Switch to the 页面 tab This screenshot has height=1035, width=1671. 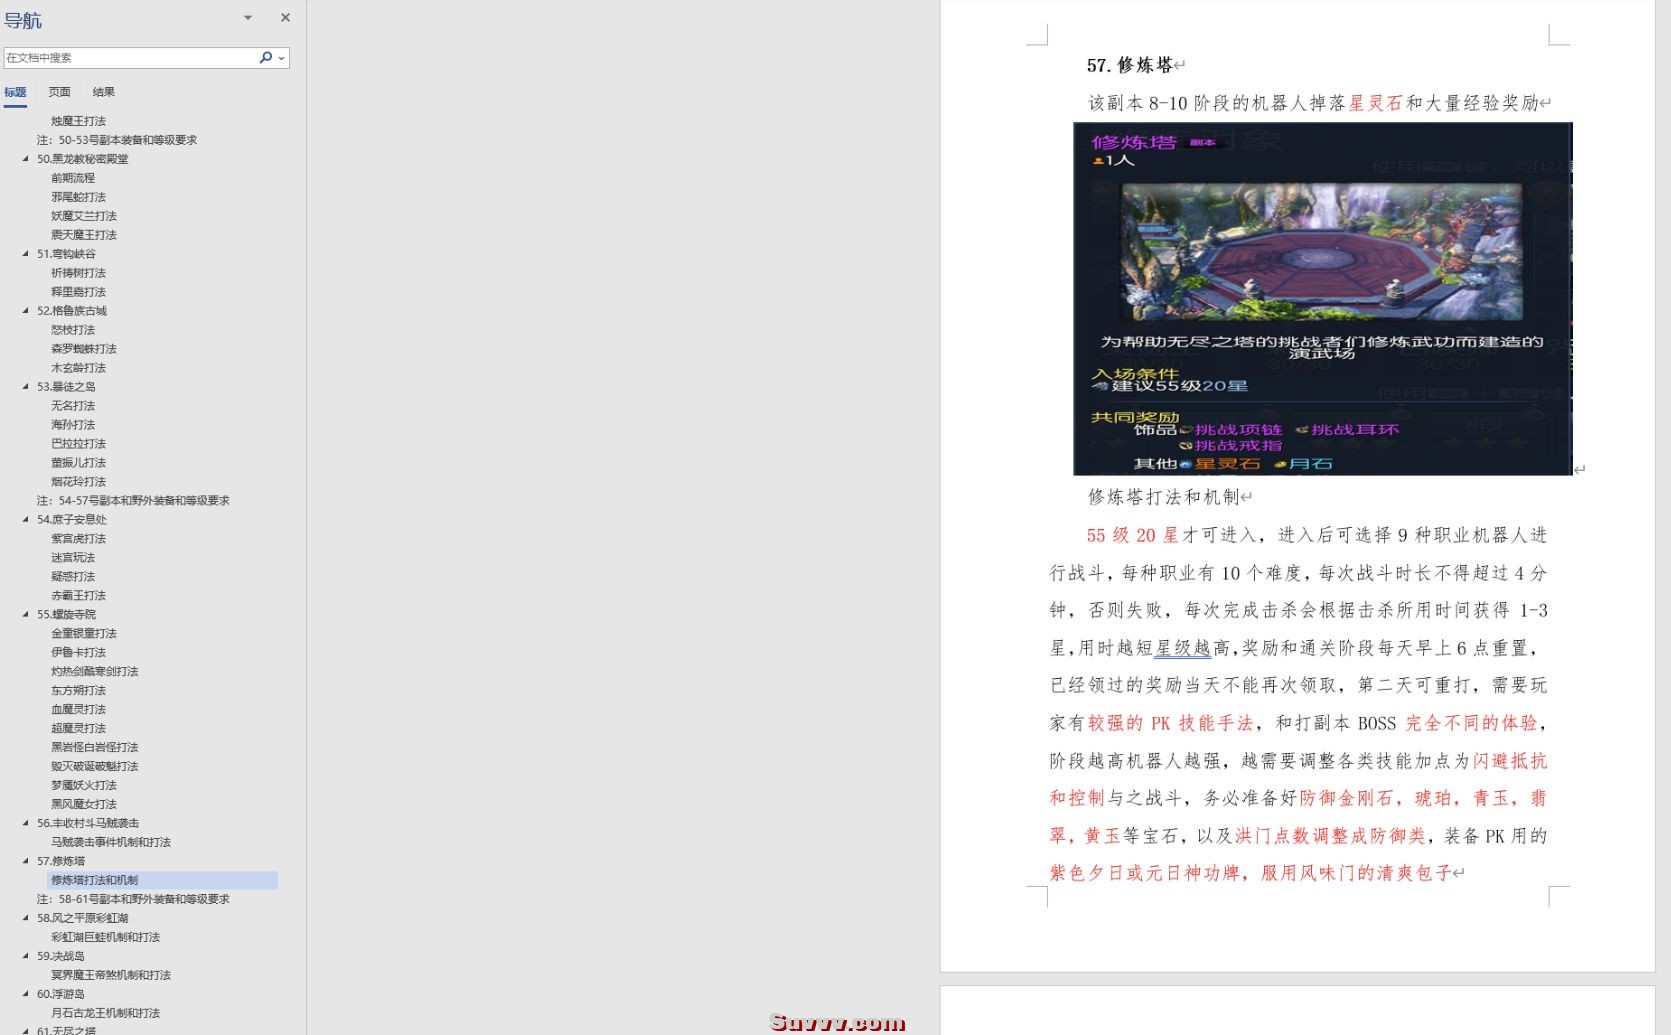click(x=60, y=92)
